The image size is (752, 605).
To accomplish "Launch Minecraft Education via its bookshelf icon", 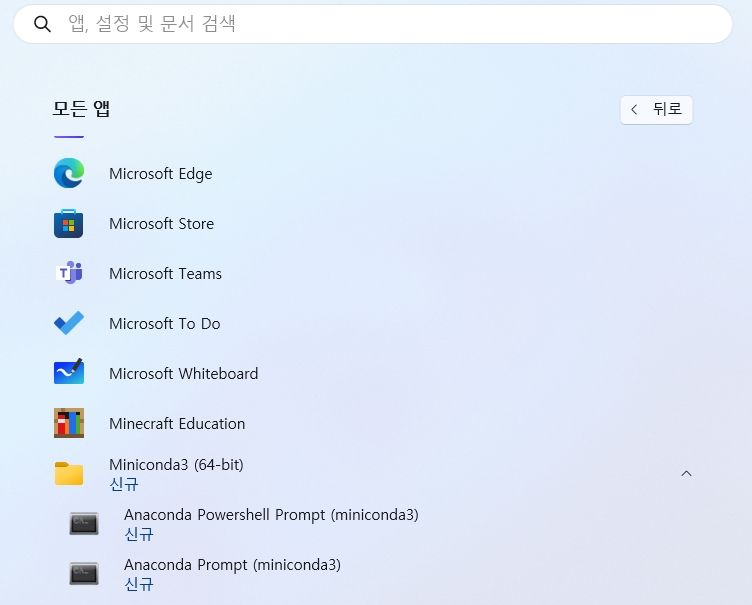I will tap(69, 423).
